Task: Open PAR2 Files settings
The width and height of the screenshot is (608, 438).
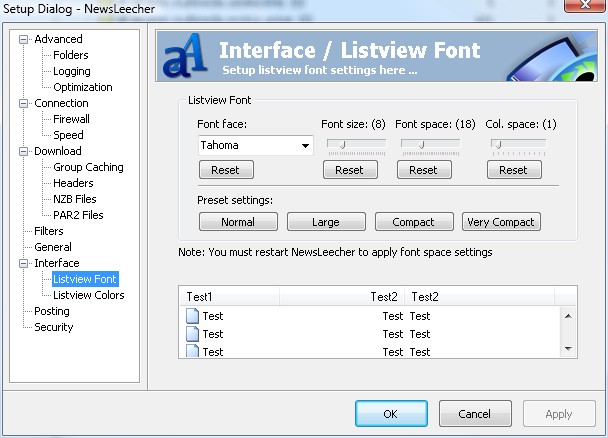Action: 78,215
